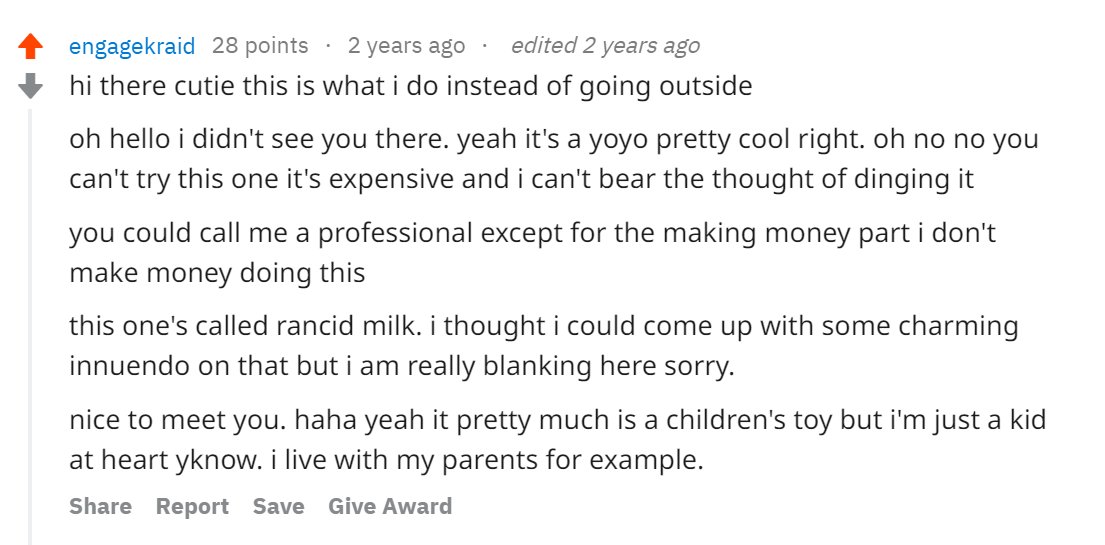Screen dimensions: 1105x545
Task: Open the "2 years ago" comment permalink
Action: 406,46
